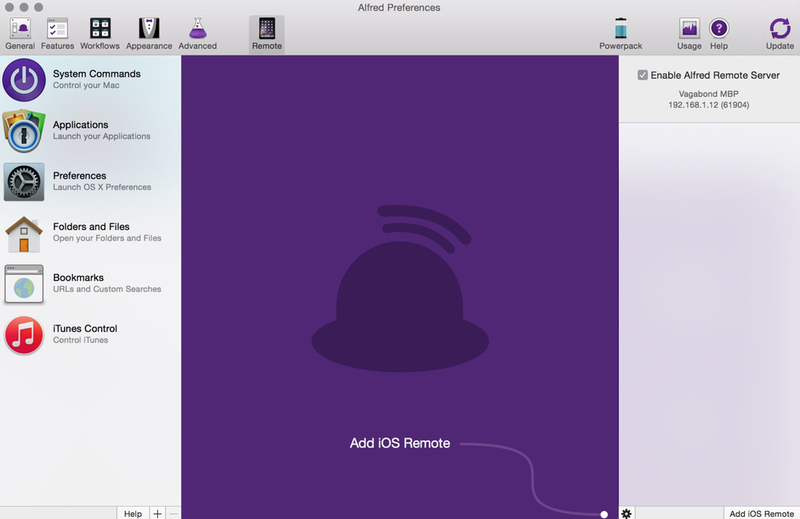Screen dimensions: 800x519
Task: Select the Preferences row title
Action: click(80, 176)
